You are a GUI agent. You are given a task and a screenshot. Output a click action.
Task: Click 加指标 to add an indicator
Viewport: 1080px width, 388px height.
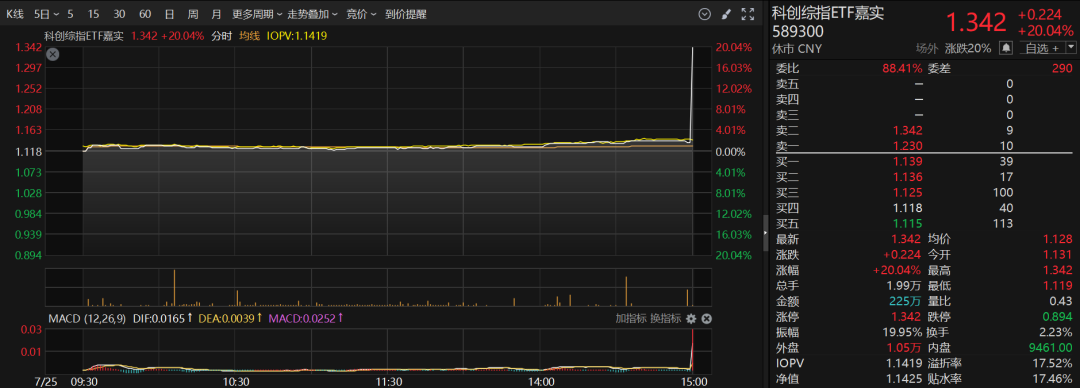(x=630, y=318)
